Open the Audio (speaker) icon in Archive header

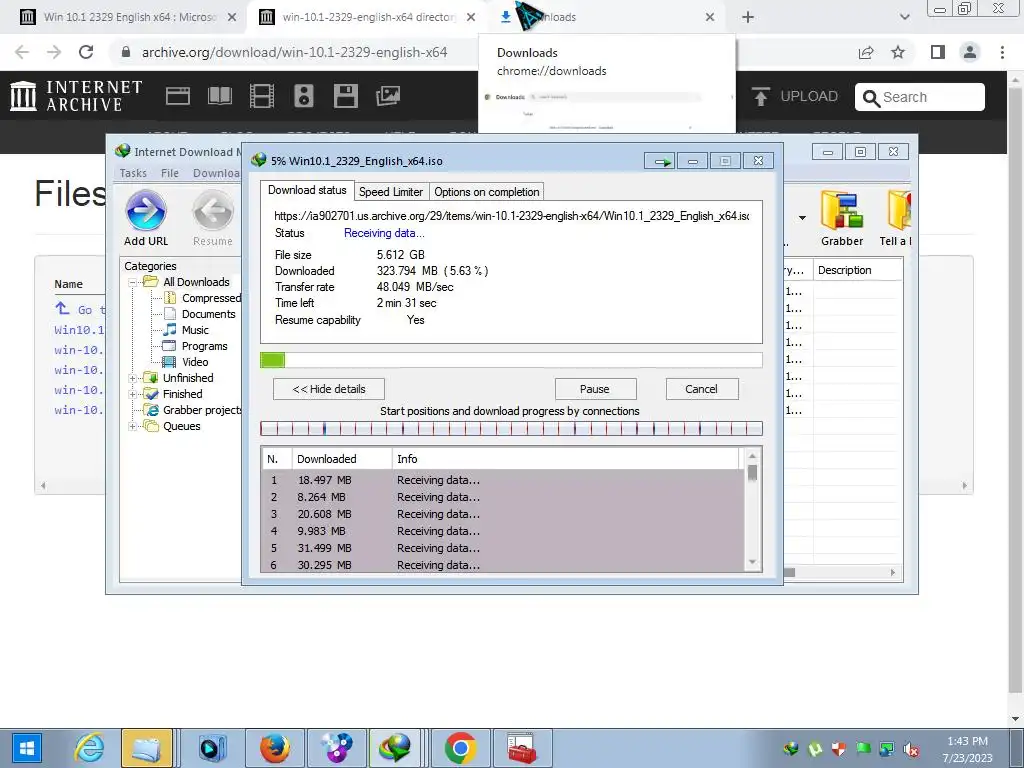tap(304, 96)
